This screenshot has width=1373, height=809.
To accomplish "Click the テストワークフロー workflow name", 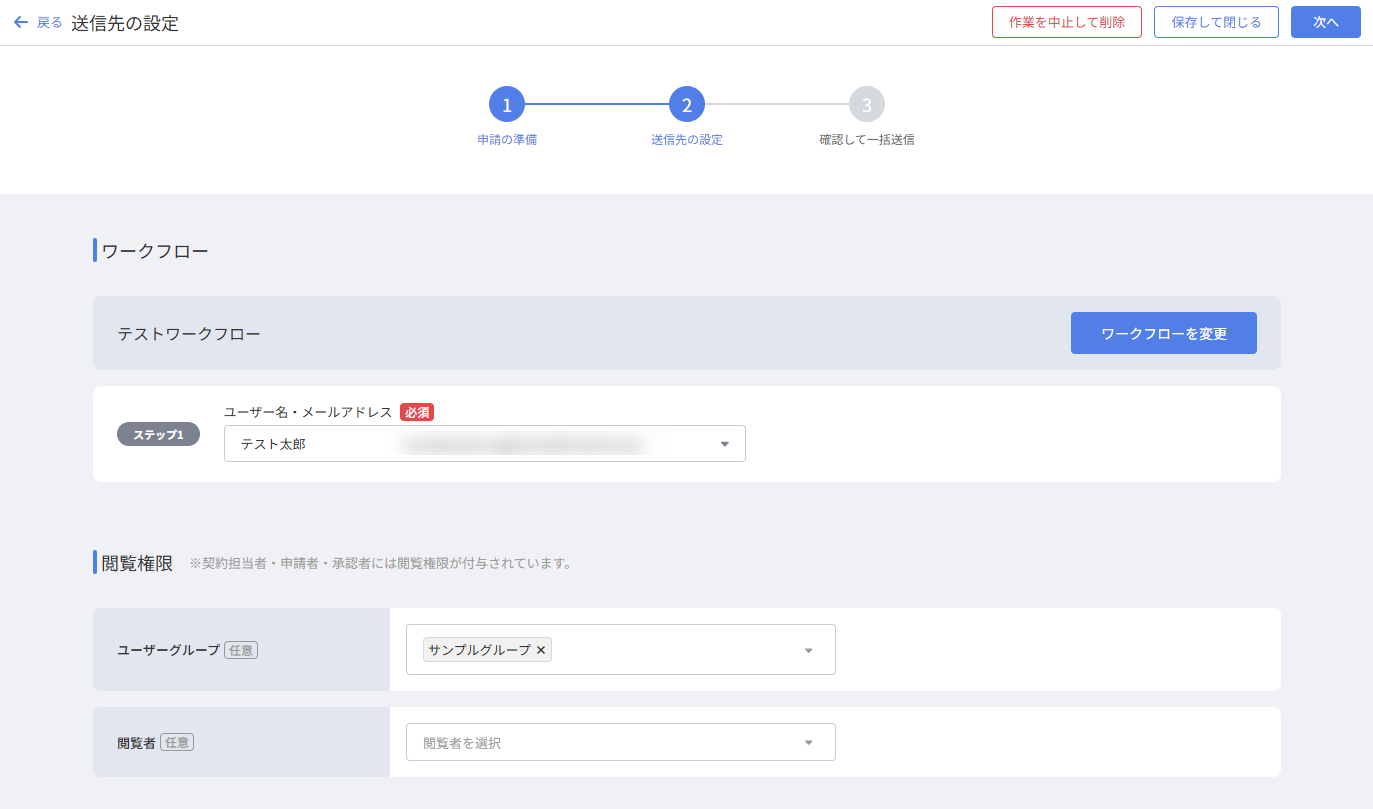I will pyautogui.click(x=189, y=334).
